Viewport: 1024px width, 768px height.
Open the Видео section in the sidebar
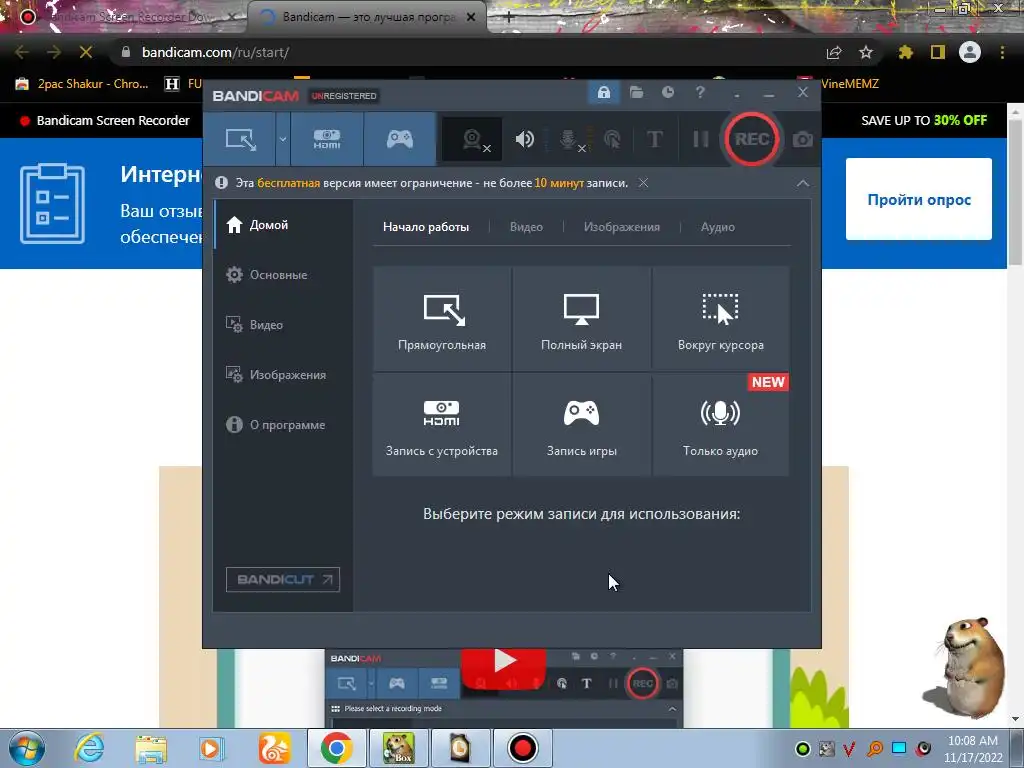coord(284,325)
